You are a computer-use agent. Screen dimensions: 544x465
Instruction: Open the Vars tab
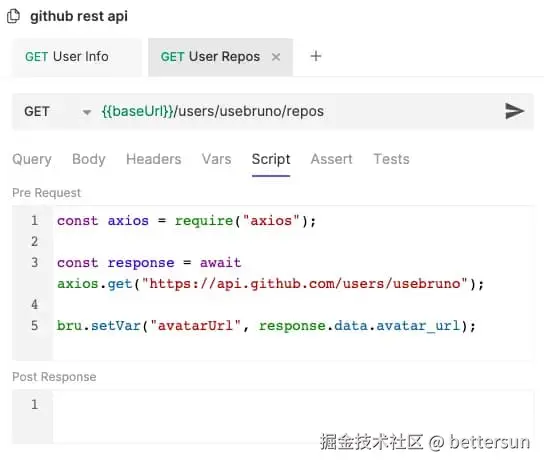pyautogui.click(x=216, y=159)
